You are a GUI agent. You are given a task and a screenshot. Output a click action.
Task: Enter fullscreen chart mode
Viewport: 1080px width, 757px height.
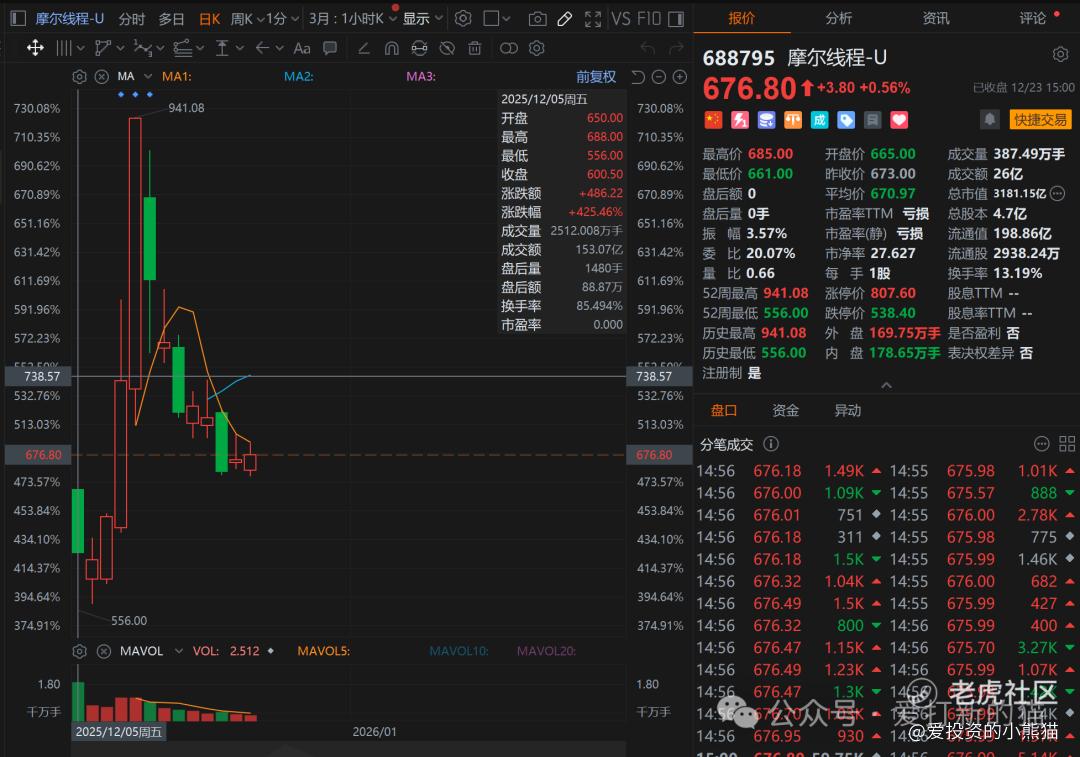coord(592,19)
